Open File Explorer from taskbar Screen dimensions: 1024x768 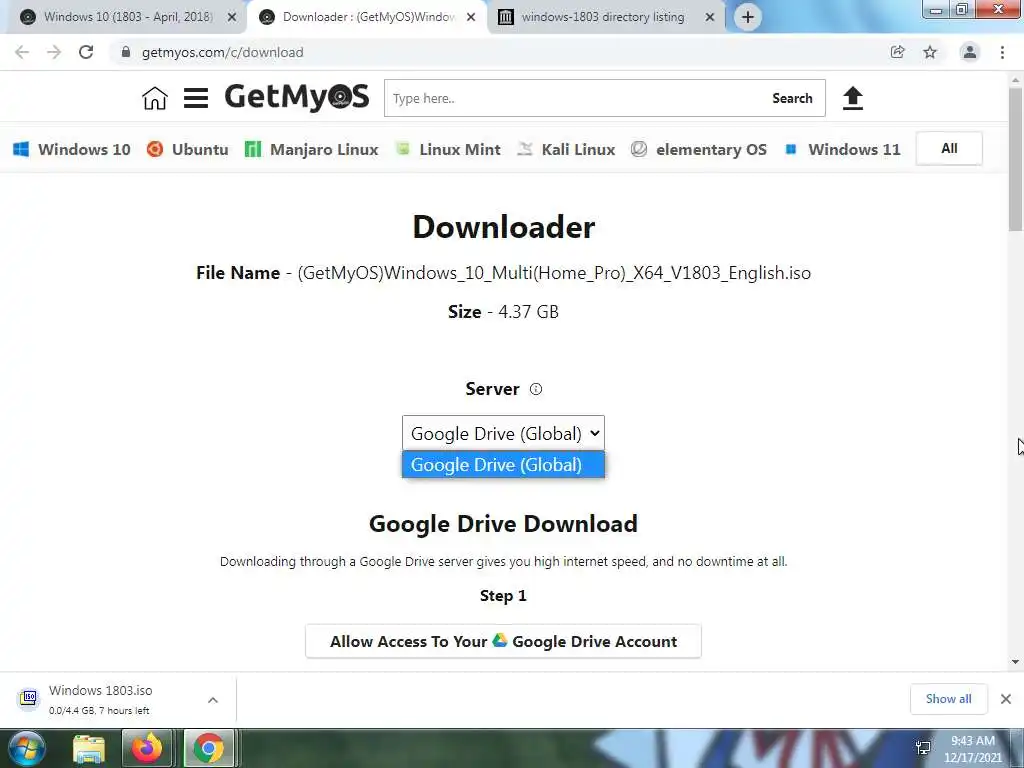tap(89, 748)
